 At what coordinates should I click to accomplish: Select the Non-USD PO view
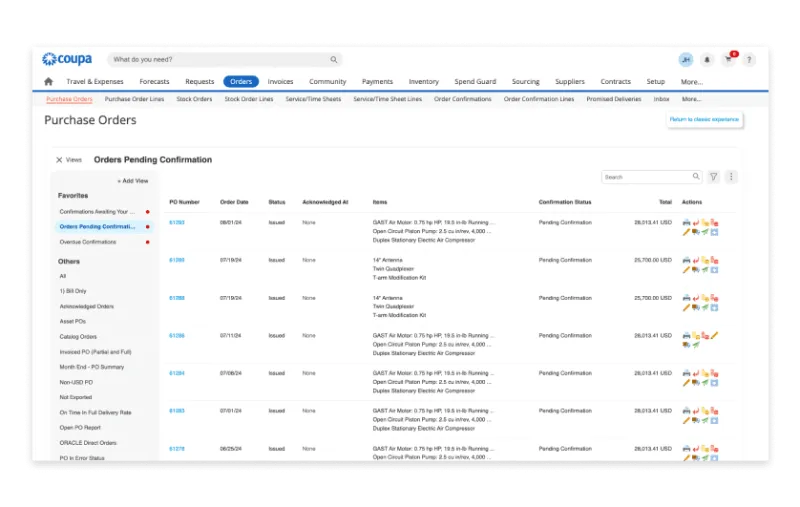point(76,383)
